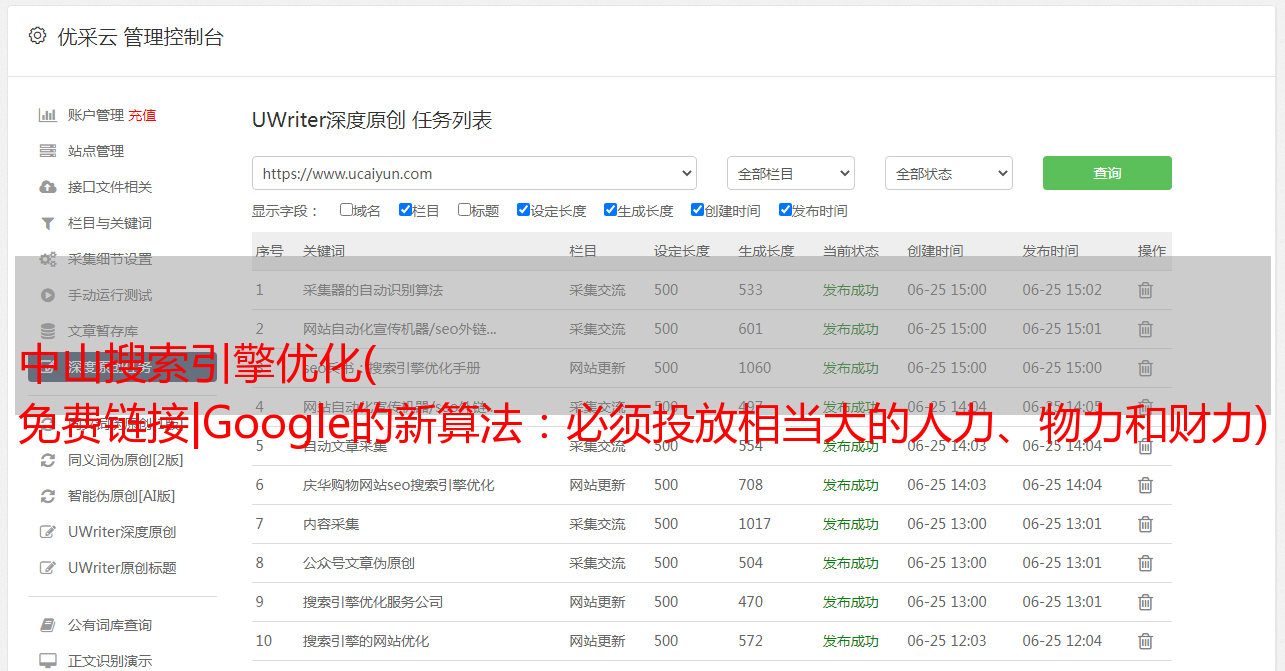Open 账户管理 bar chart icon
Screen dimensions: 1285x671
pos(47,115)
